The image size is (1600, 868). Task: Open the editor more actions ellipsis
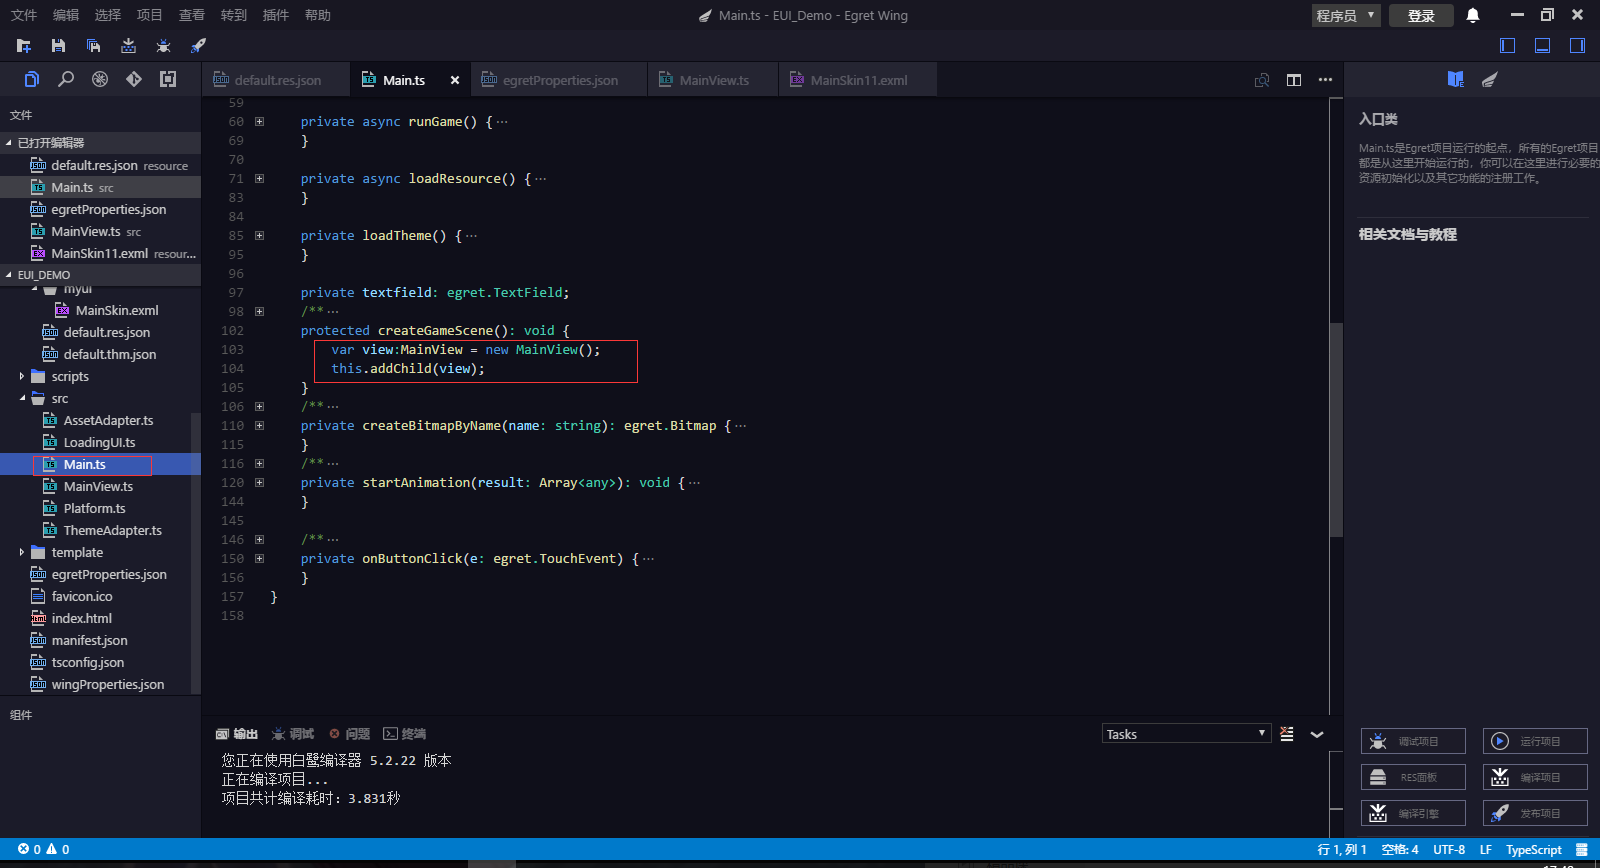click(1325, 80)
